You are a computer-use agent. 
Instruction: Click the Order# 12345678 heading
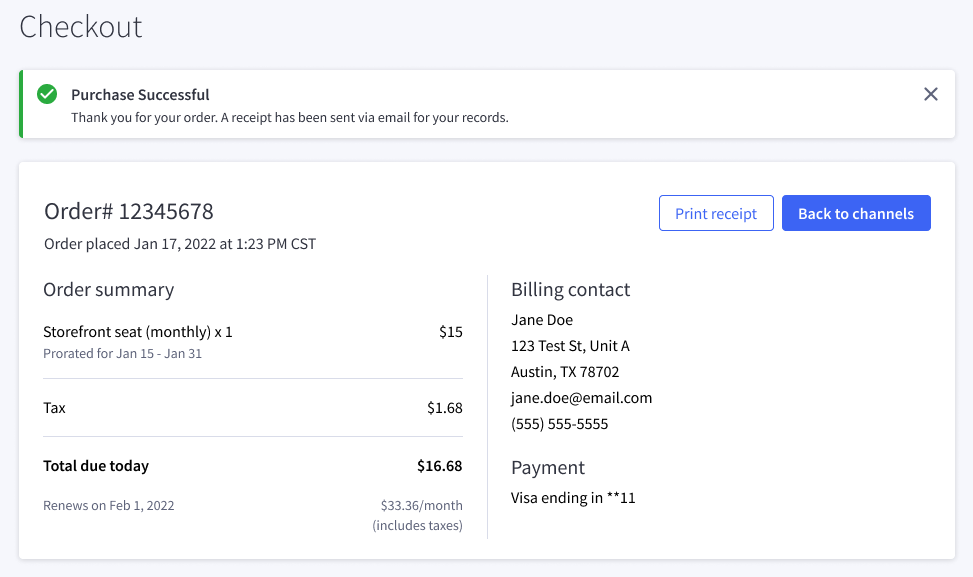[129, 211]
